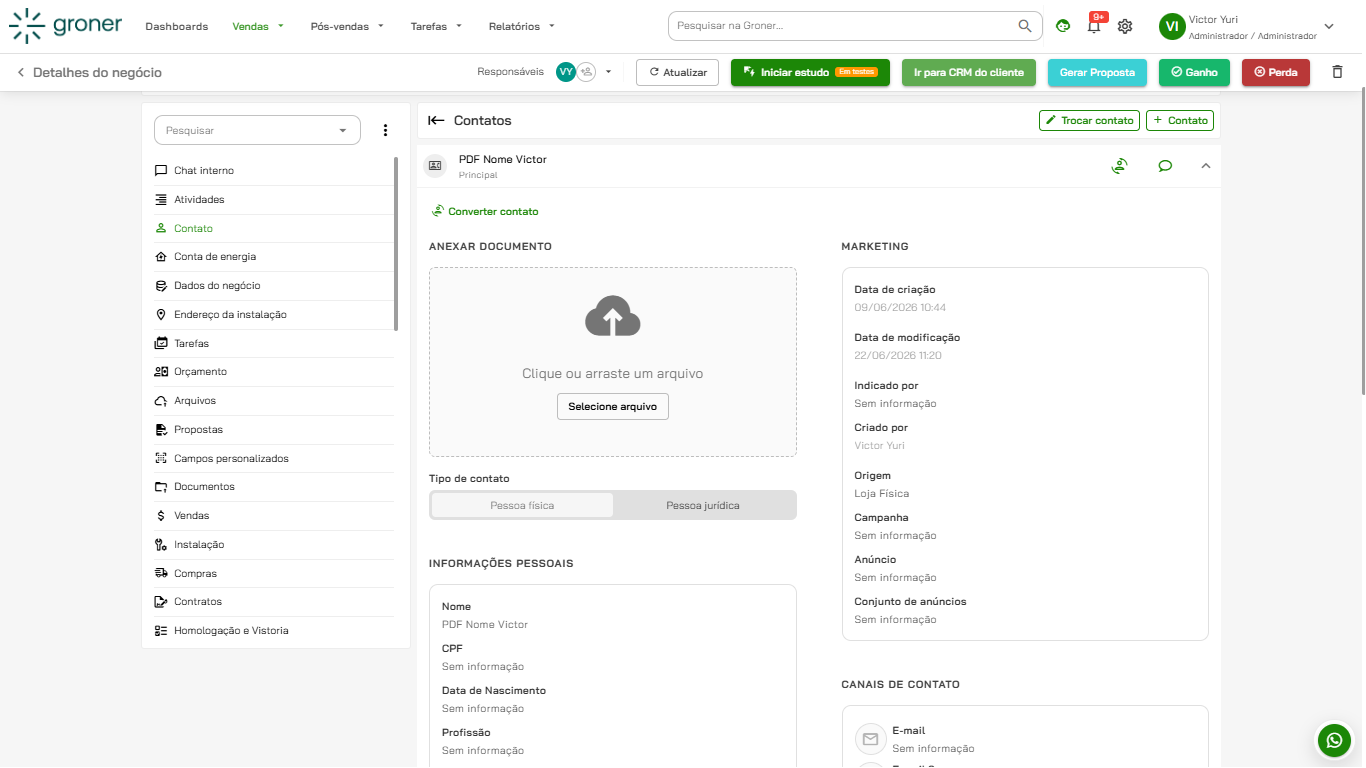Click the Gerar Proposta button
Viewport: 1366px width, 768px height.
1097,72
